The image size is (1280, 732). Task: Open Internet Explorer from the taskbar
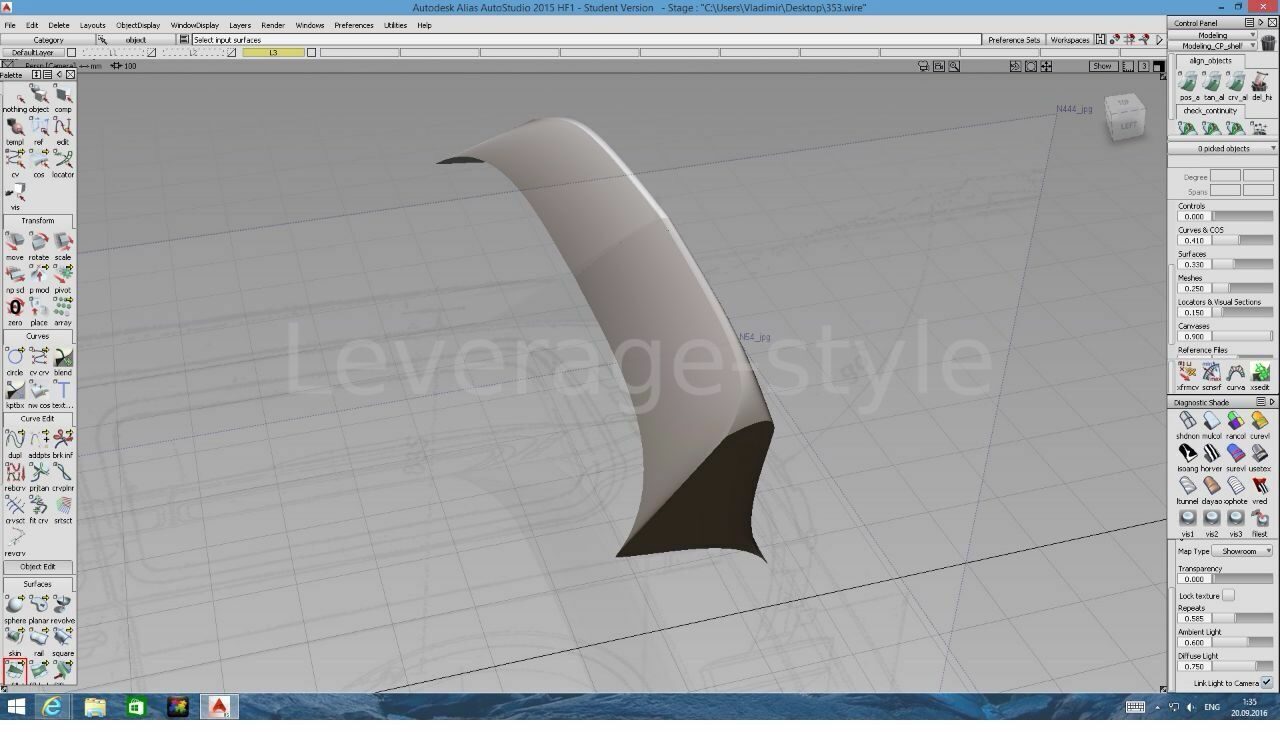point(52,707)
